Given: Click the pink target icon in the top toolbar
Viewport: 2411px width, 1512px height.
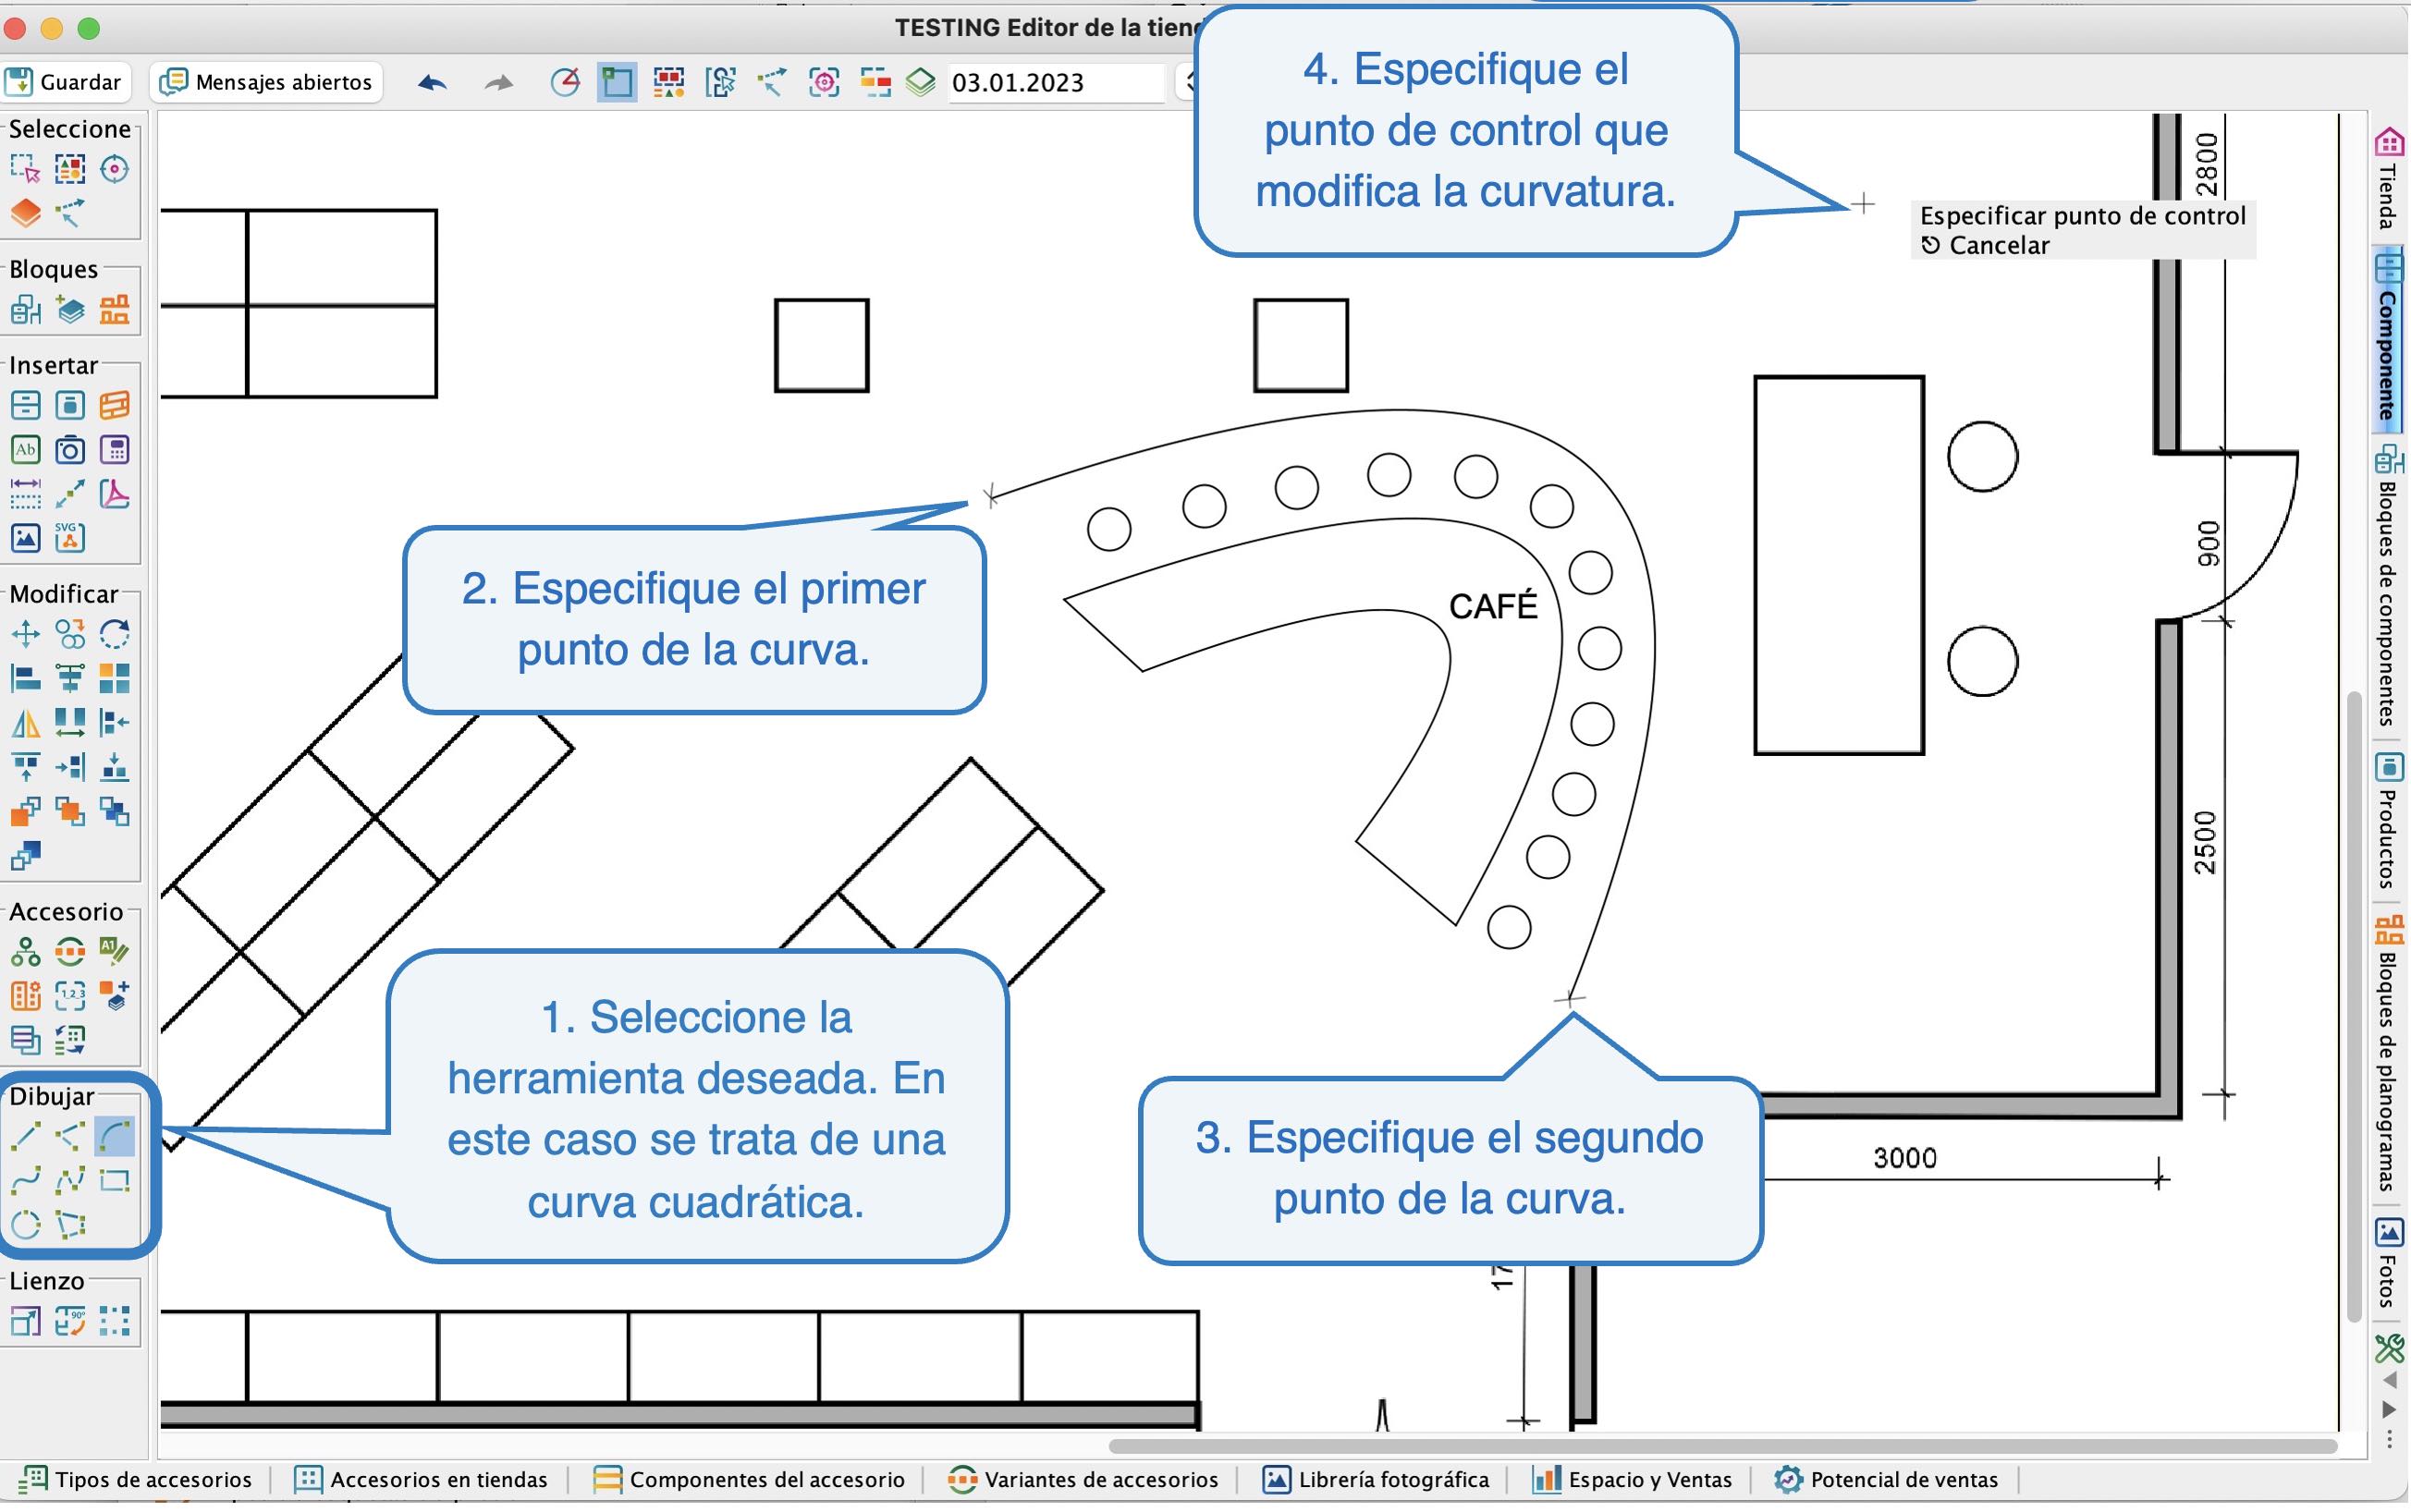Looking at the screenshot, I should pyautogui.click(x=824, y=82).
